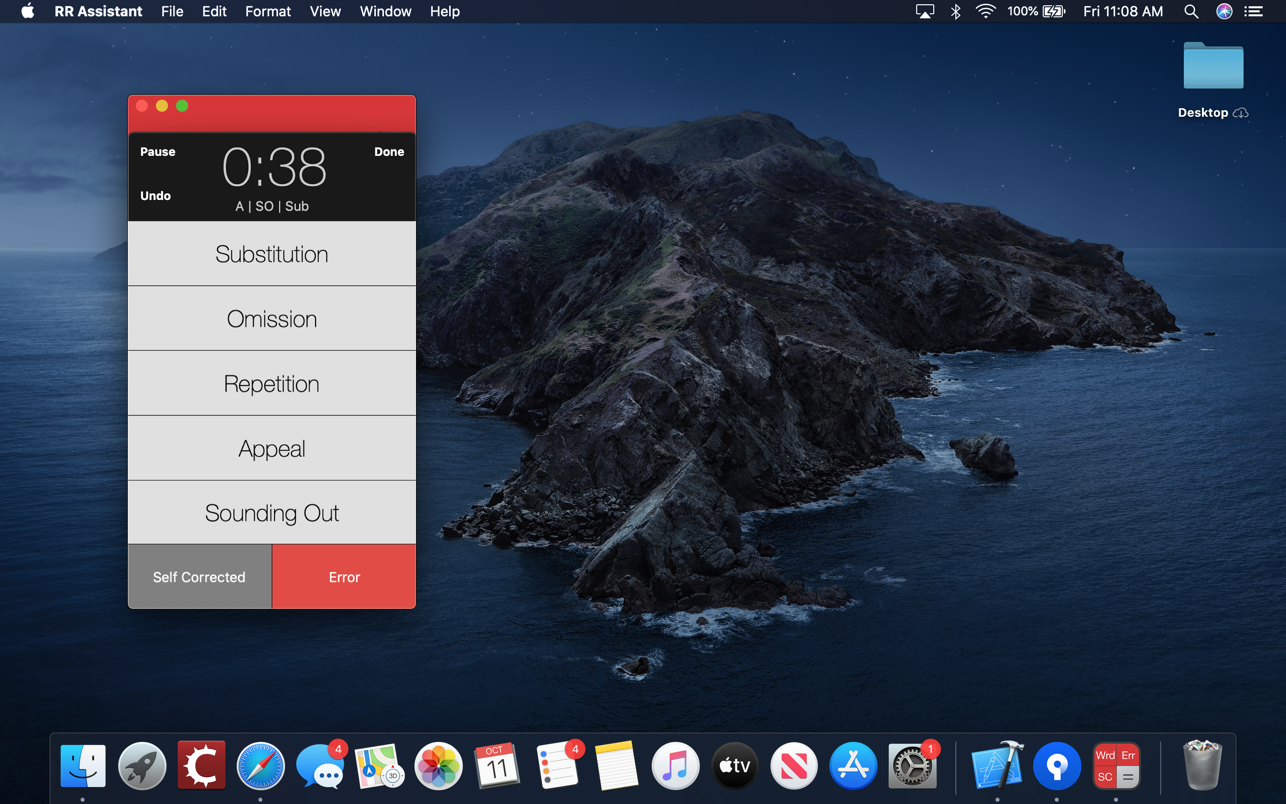This screenshot has height=804, width=1286.
Task: Open the Help menu
Action: (445, 11)
